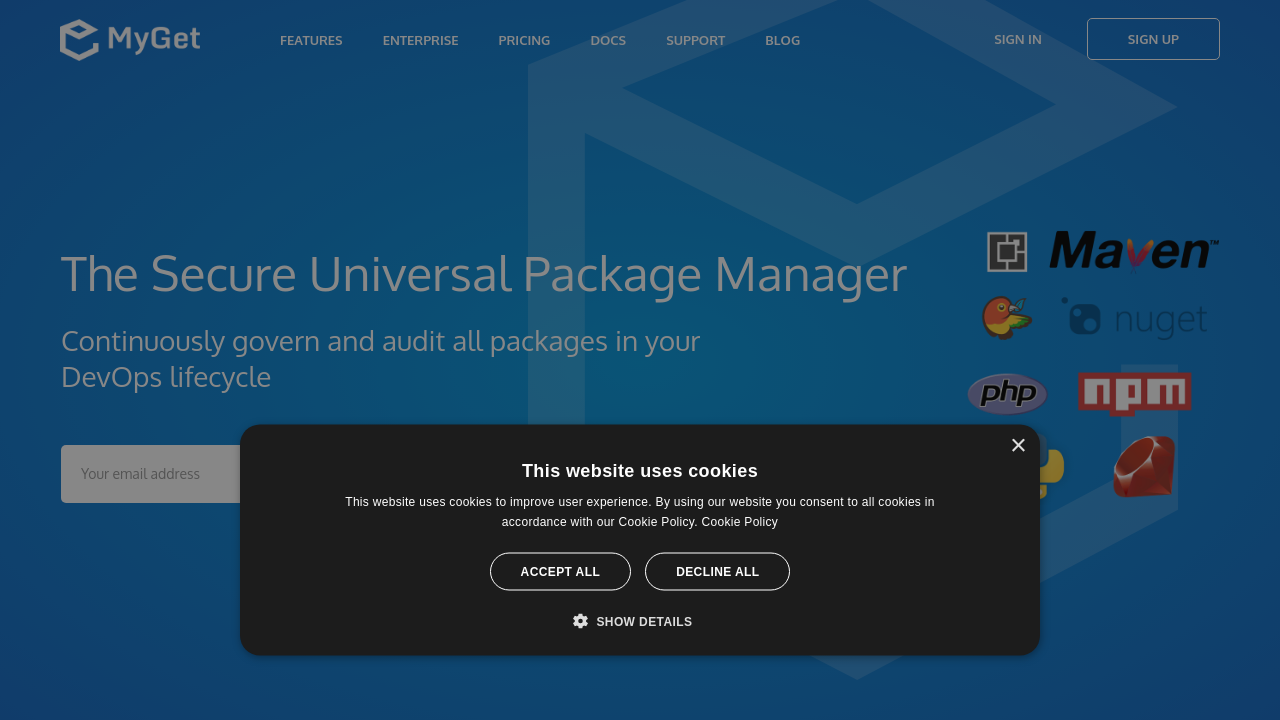Viewport: 1280px width, 720px height.
Task: Open the Enterprise page
Action: tap(420, 40)
